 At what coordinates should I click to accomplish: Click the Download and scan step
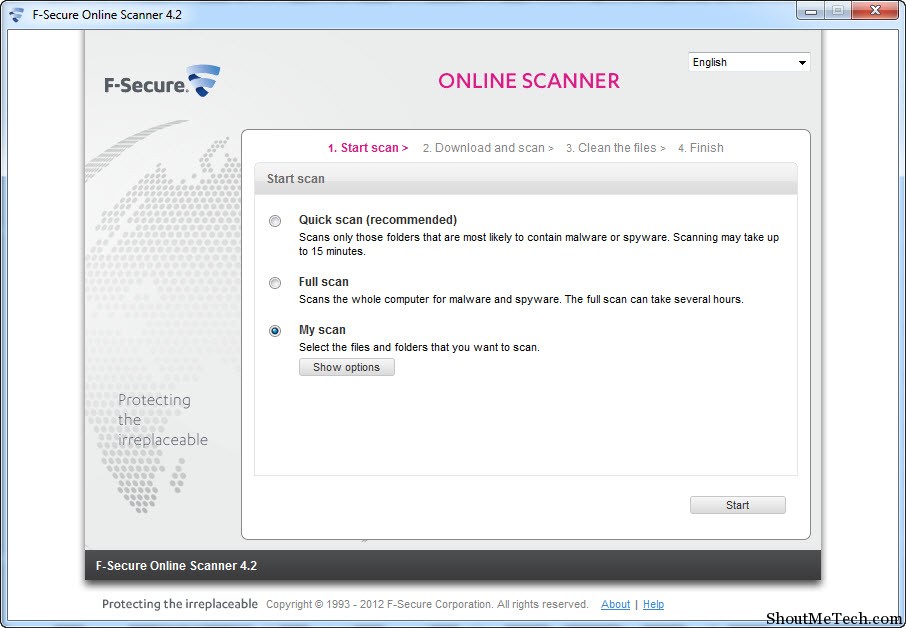point(488,147)
